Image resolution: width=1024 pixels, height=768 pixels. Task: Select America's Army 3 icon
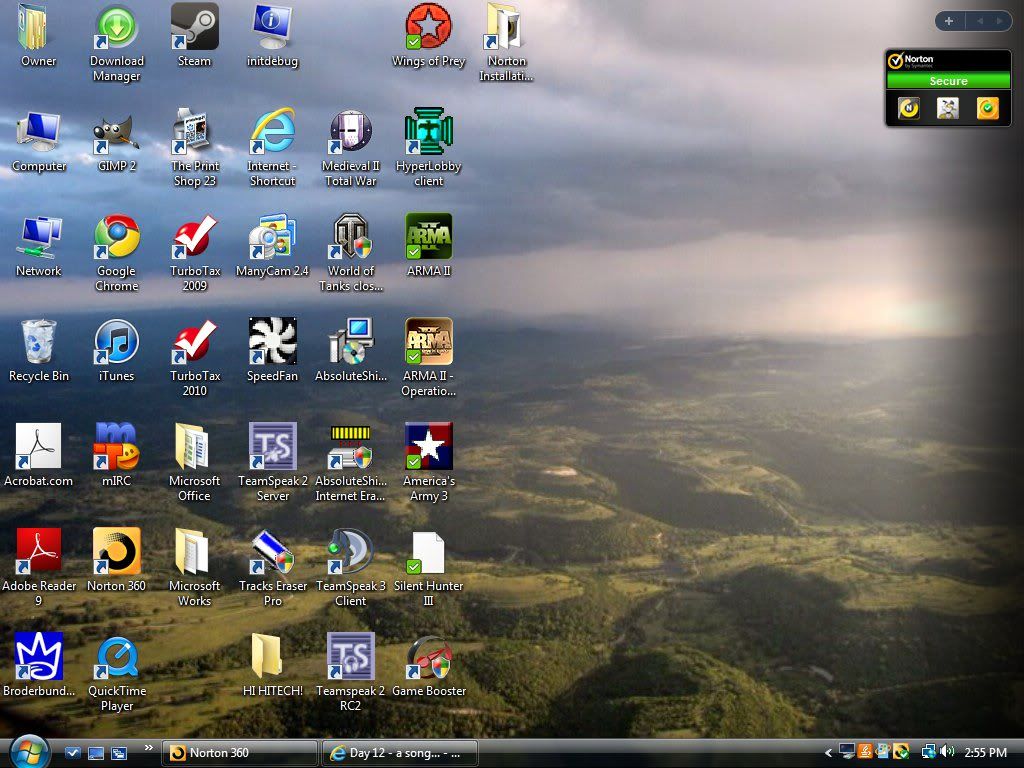click(x=428, y=446)
